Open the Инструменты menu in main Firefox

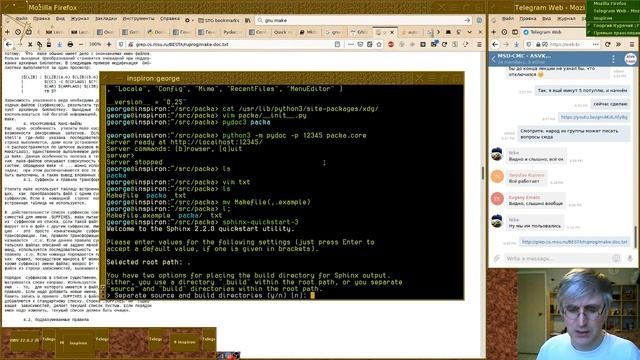tap(138, 19)
